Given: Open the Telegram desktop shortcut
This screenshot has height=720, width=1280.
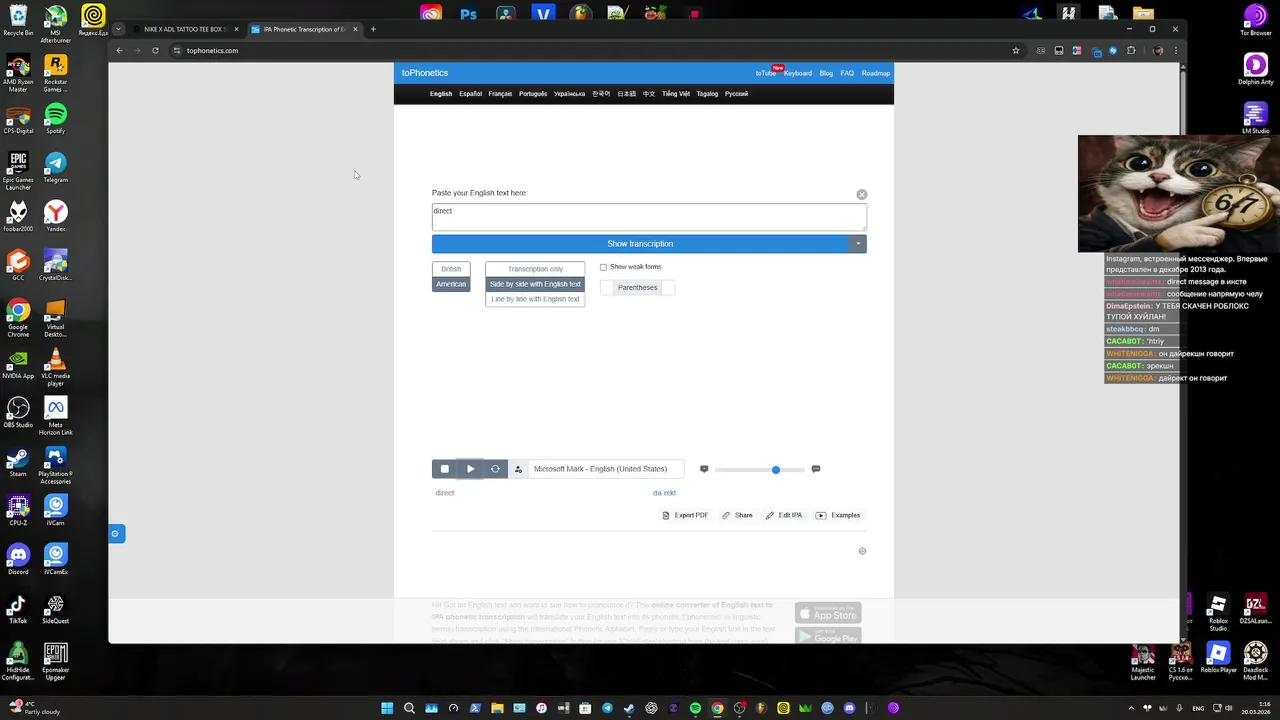Looking at the screenshot, I should click(56, 167).
